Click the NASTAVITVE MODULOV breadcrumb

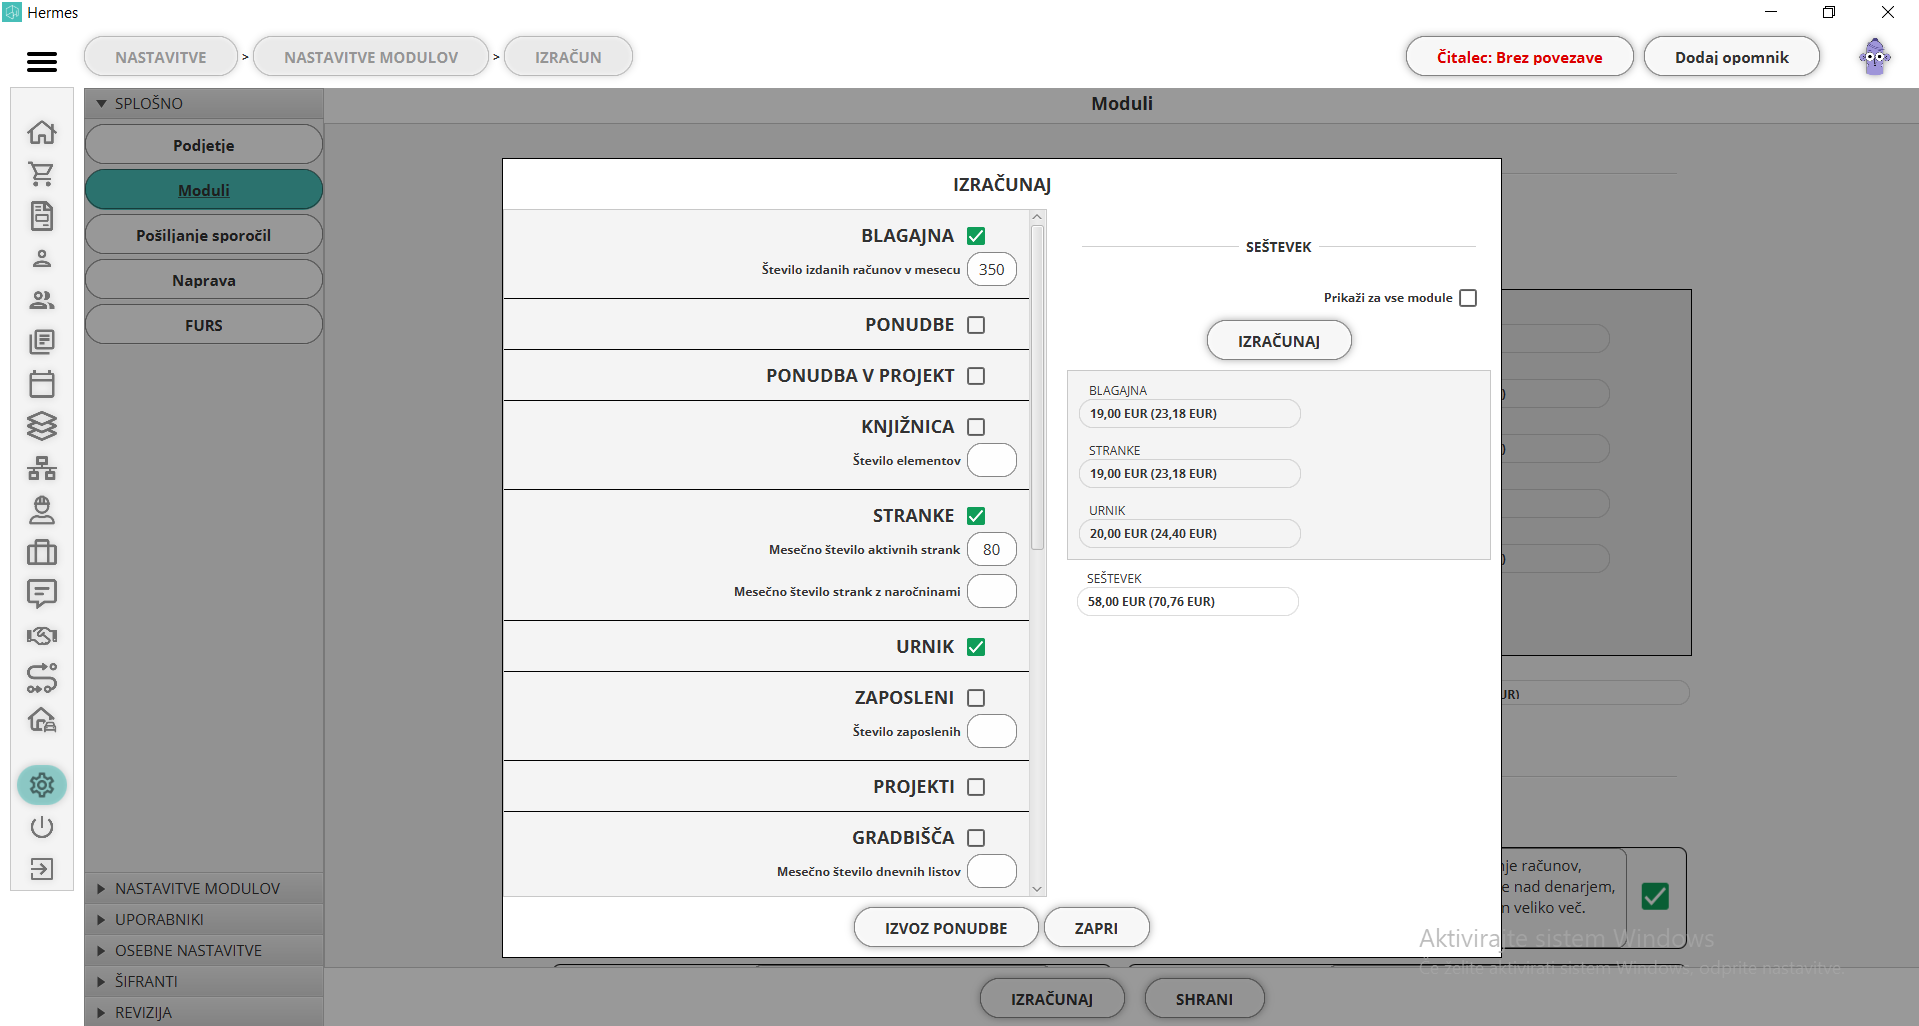point(371,57)
